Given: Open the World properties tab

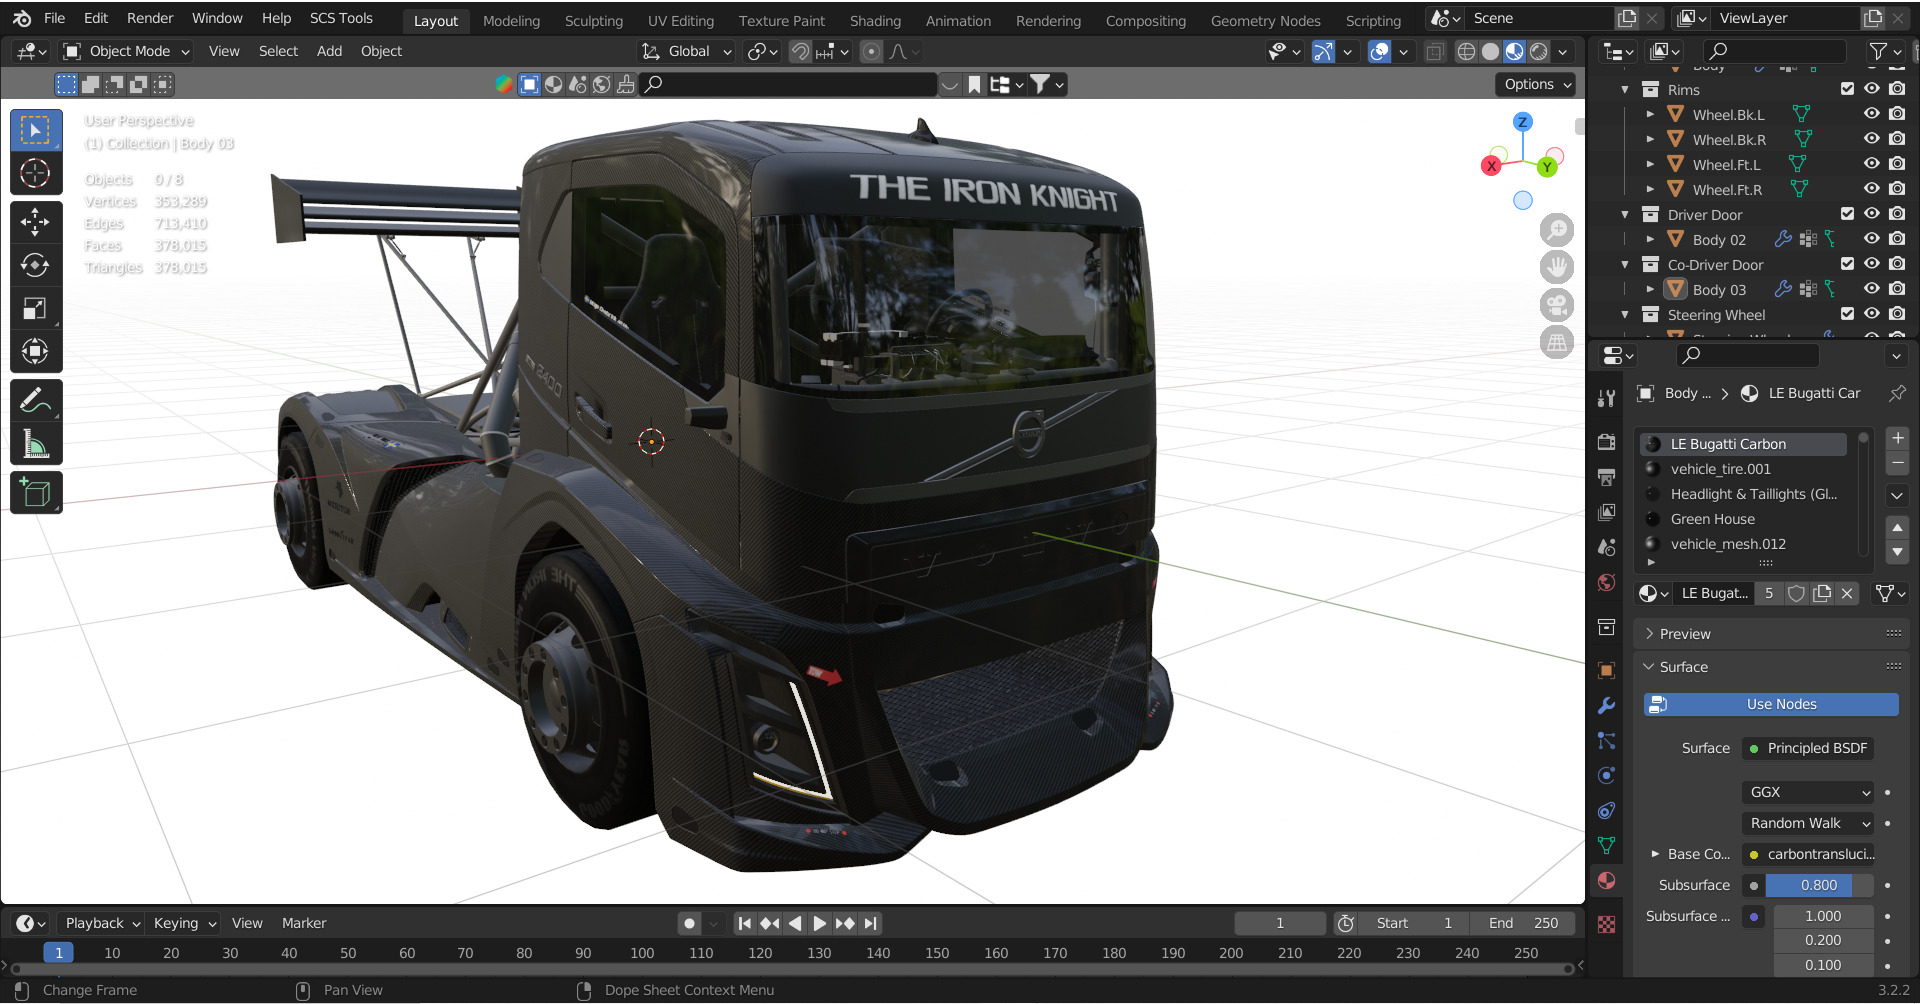Looking at the screenshot, I should (1607, 582).
